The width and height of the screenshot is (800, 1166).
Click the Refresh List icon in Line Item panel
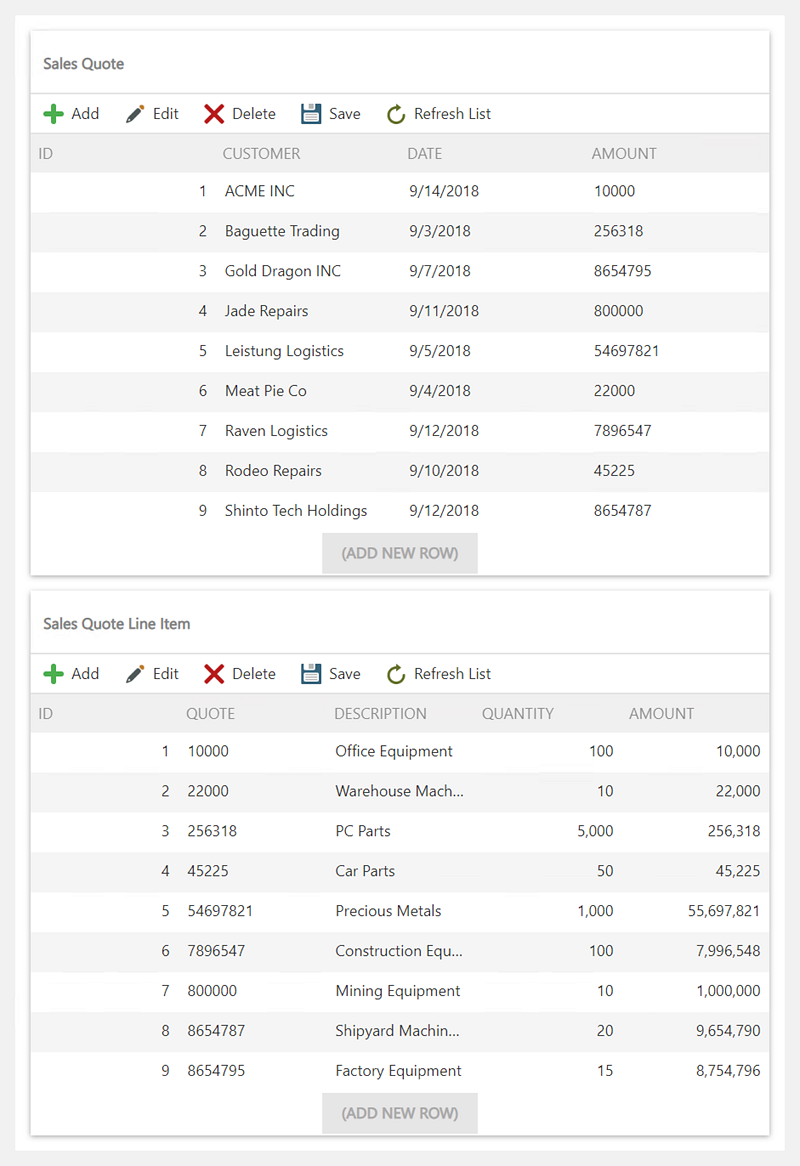pyautogui.click(x=396, y=674)
